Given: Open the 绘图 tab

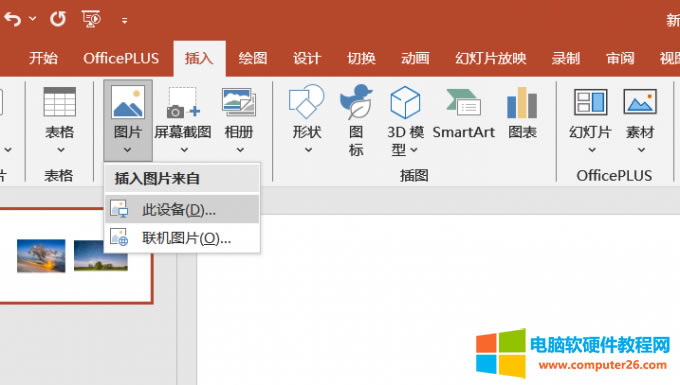Looking at the screenshot, I should [253, 58].
